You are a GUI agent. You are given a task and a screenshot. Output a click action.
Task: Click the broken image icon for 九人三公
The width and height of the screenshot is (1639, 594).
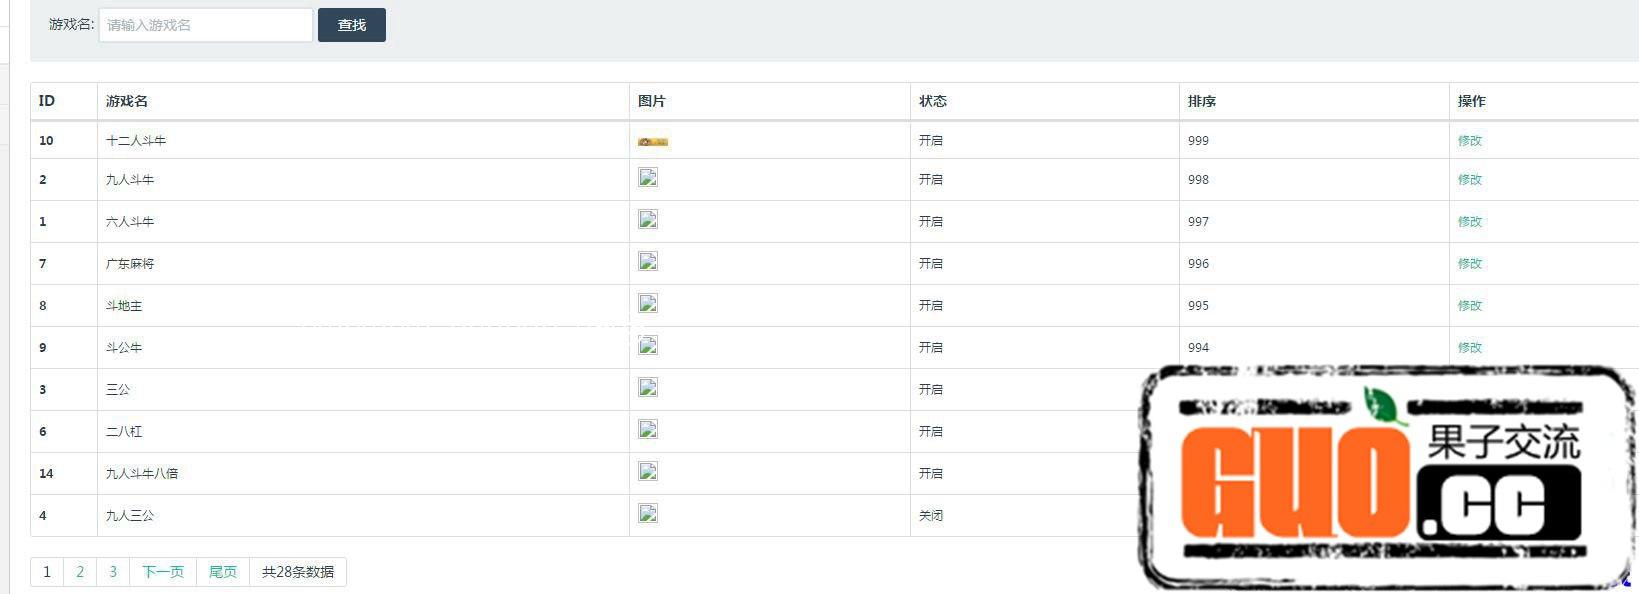click(648, 514)
